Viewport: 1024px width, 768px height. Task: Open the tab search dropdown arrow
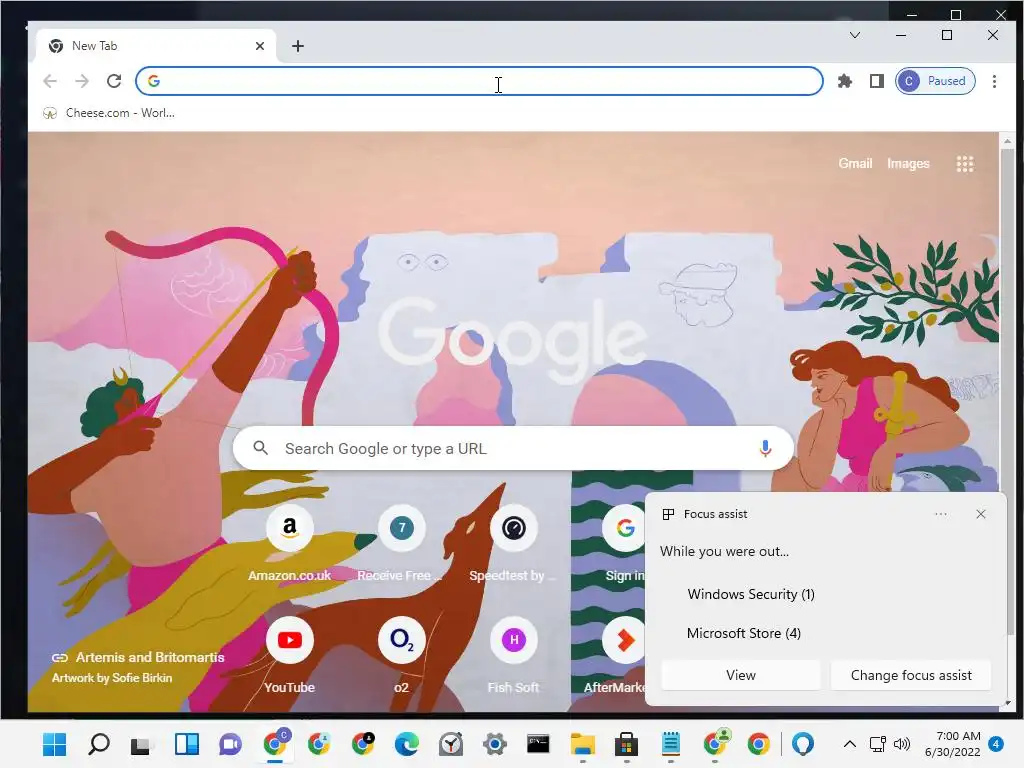click(x=855, y=35)
